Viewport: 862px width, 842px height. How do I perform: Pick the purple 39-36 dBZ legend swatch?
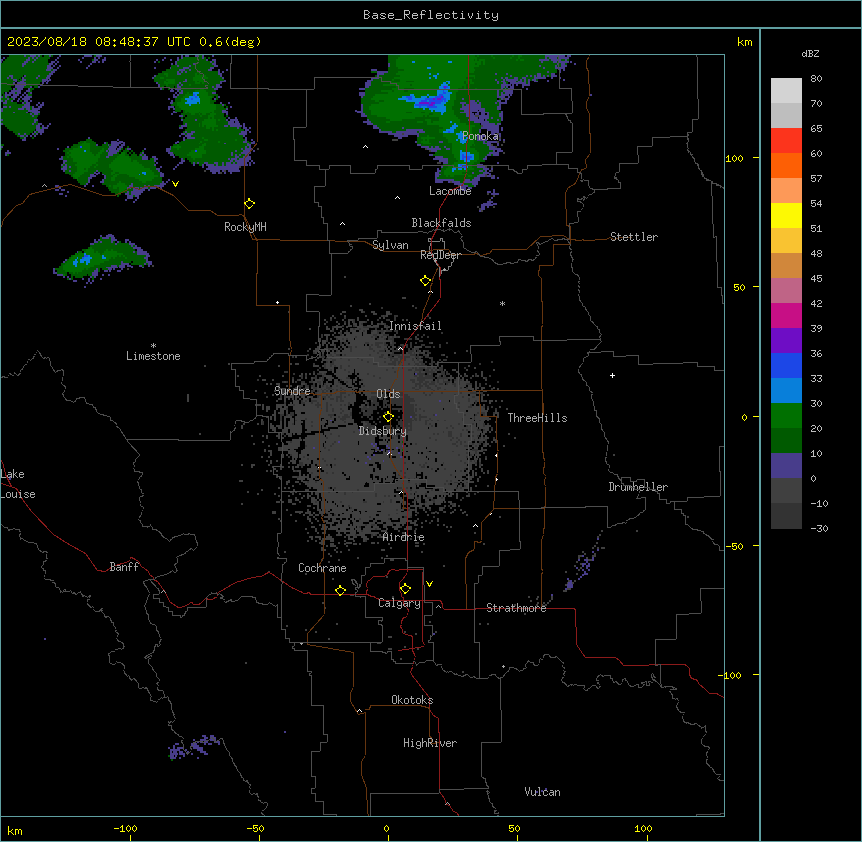[x=786, y=340]
